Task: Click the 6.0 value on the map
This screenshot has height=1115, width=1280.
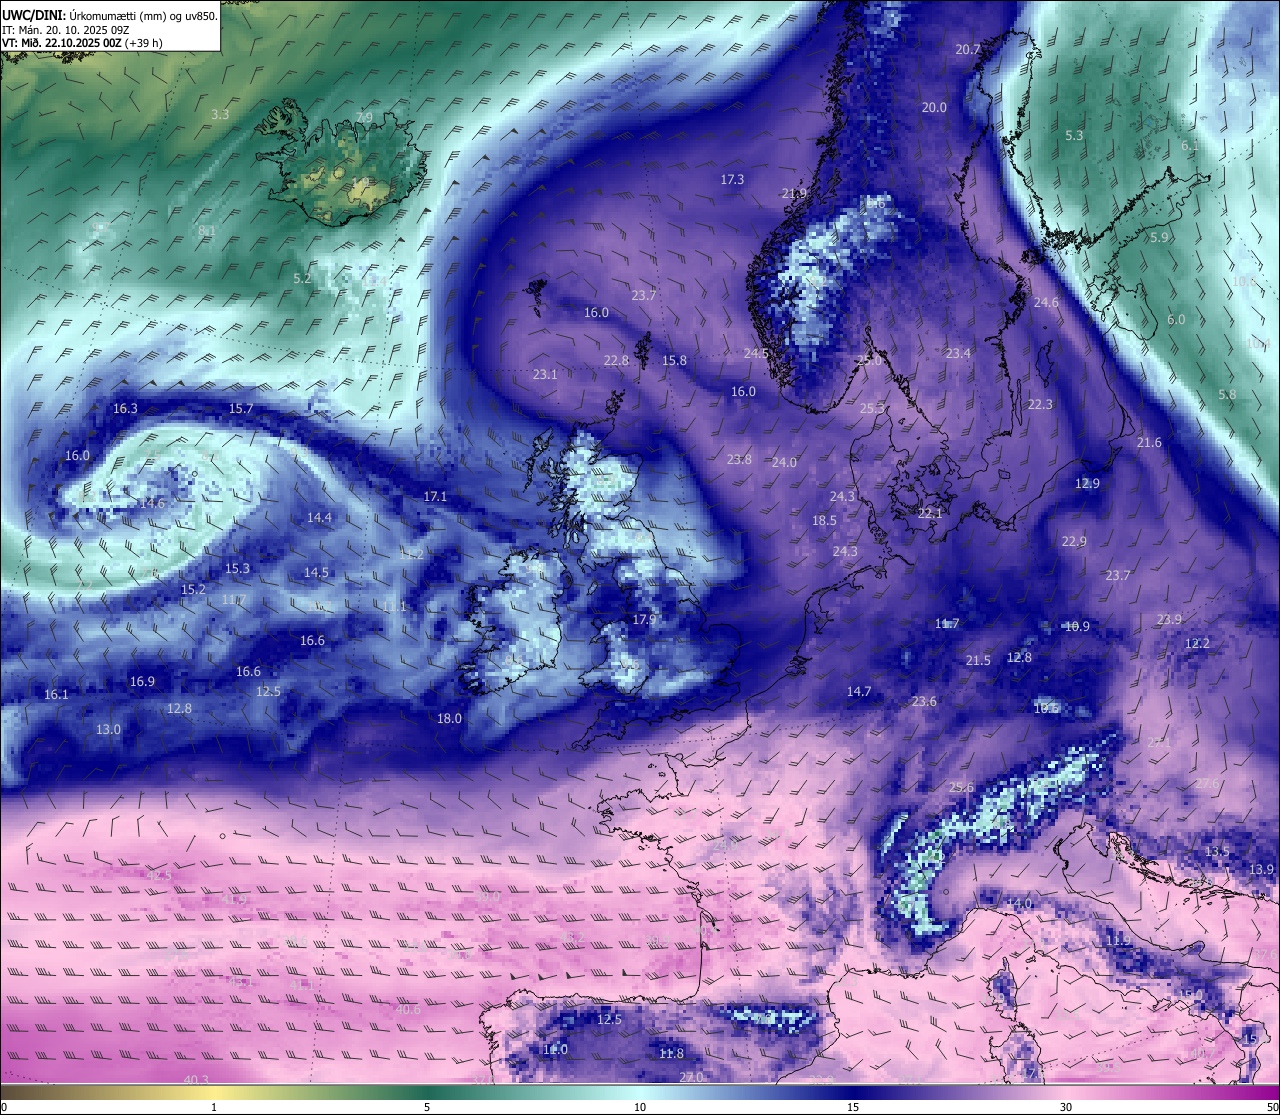Action: (1176, 319)
